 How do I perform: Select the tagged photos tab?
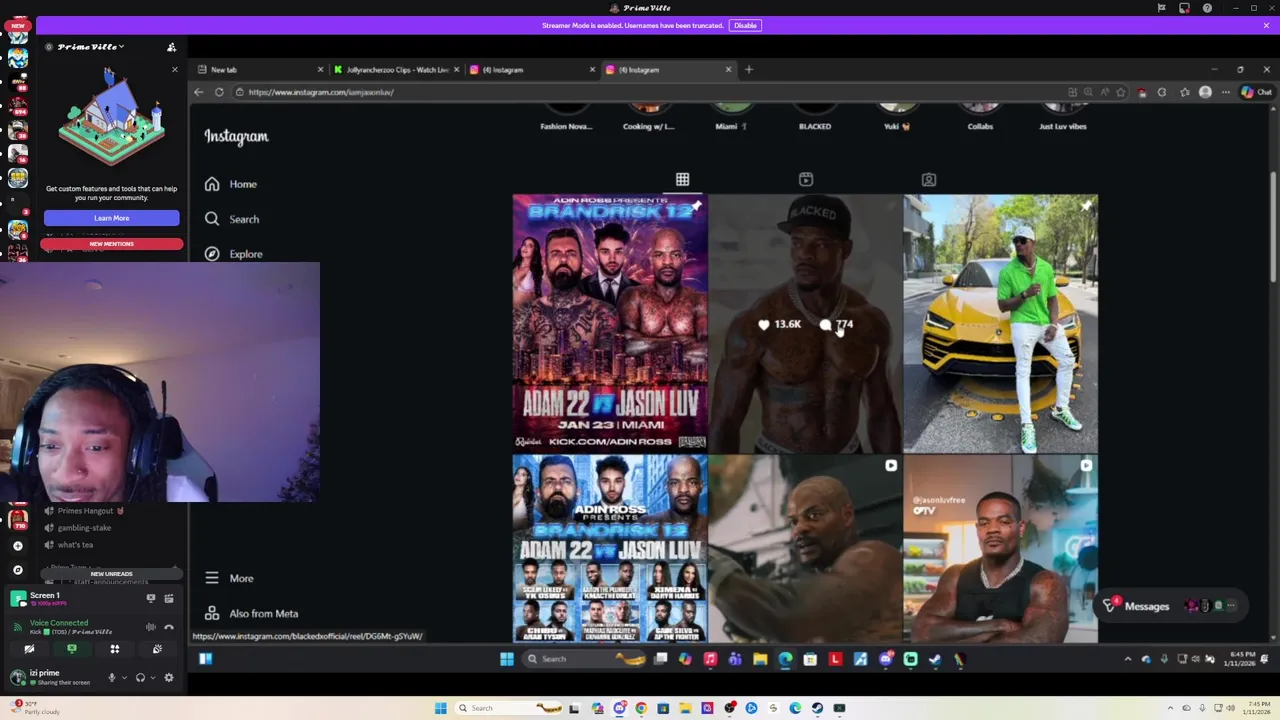tap(929, 179)
